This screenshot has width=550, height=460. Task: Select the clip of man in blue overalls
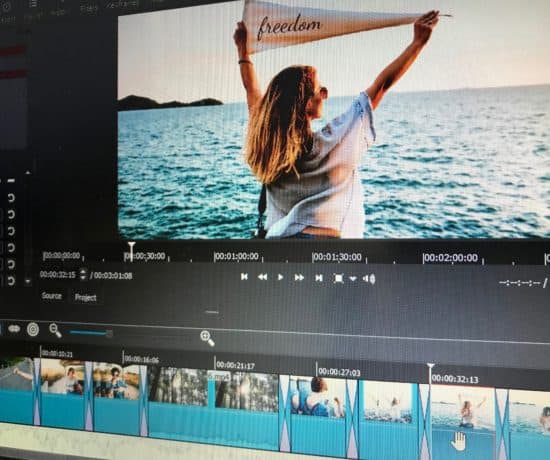click(x=317, y=416)
